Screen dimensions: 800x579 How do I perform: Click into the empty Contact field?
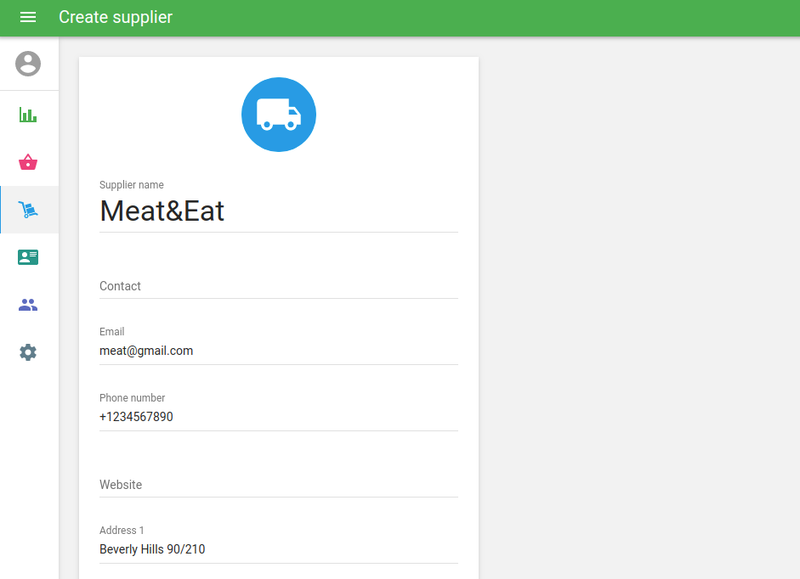pos(278,286)
